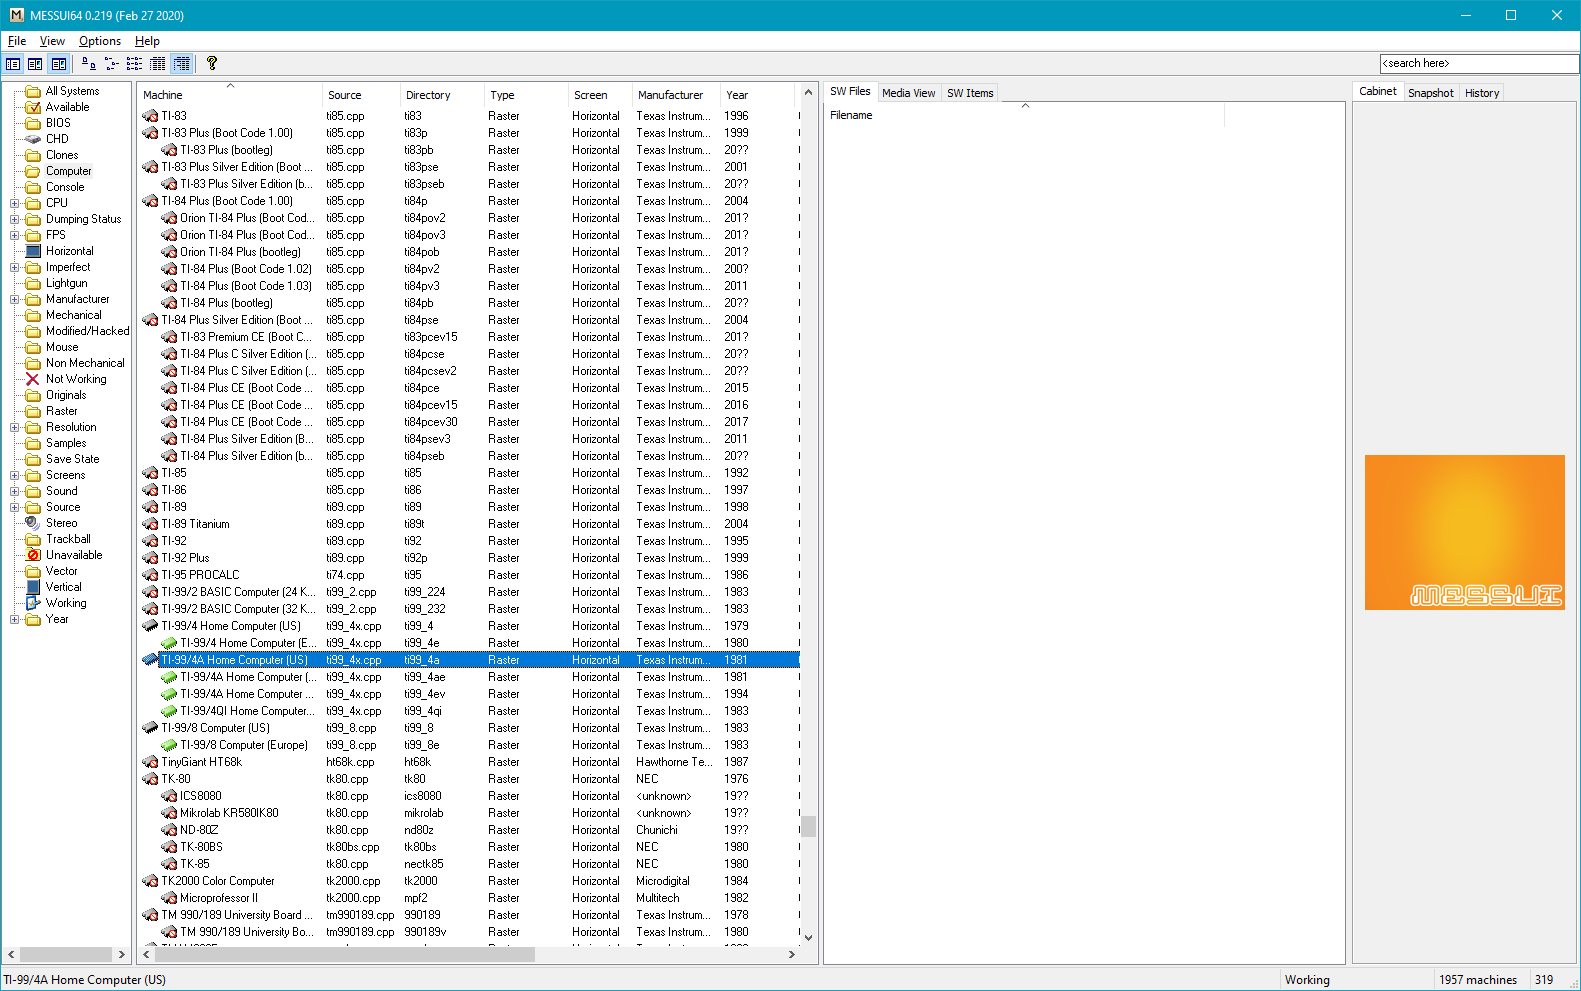Sort the list by the Manufacturer column
Image resolution: width=1581 pixels, height=991 pixels.
[x=676, y=95]
